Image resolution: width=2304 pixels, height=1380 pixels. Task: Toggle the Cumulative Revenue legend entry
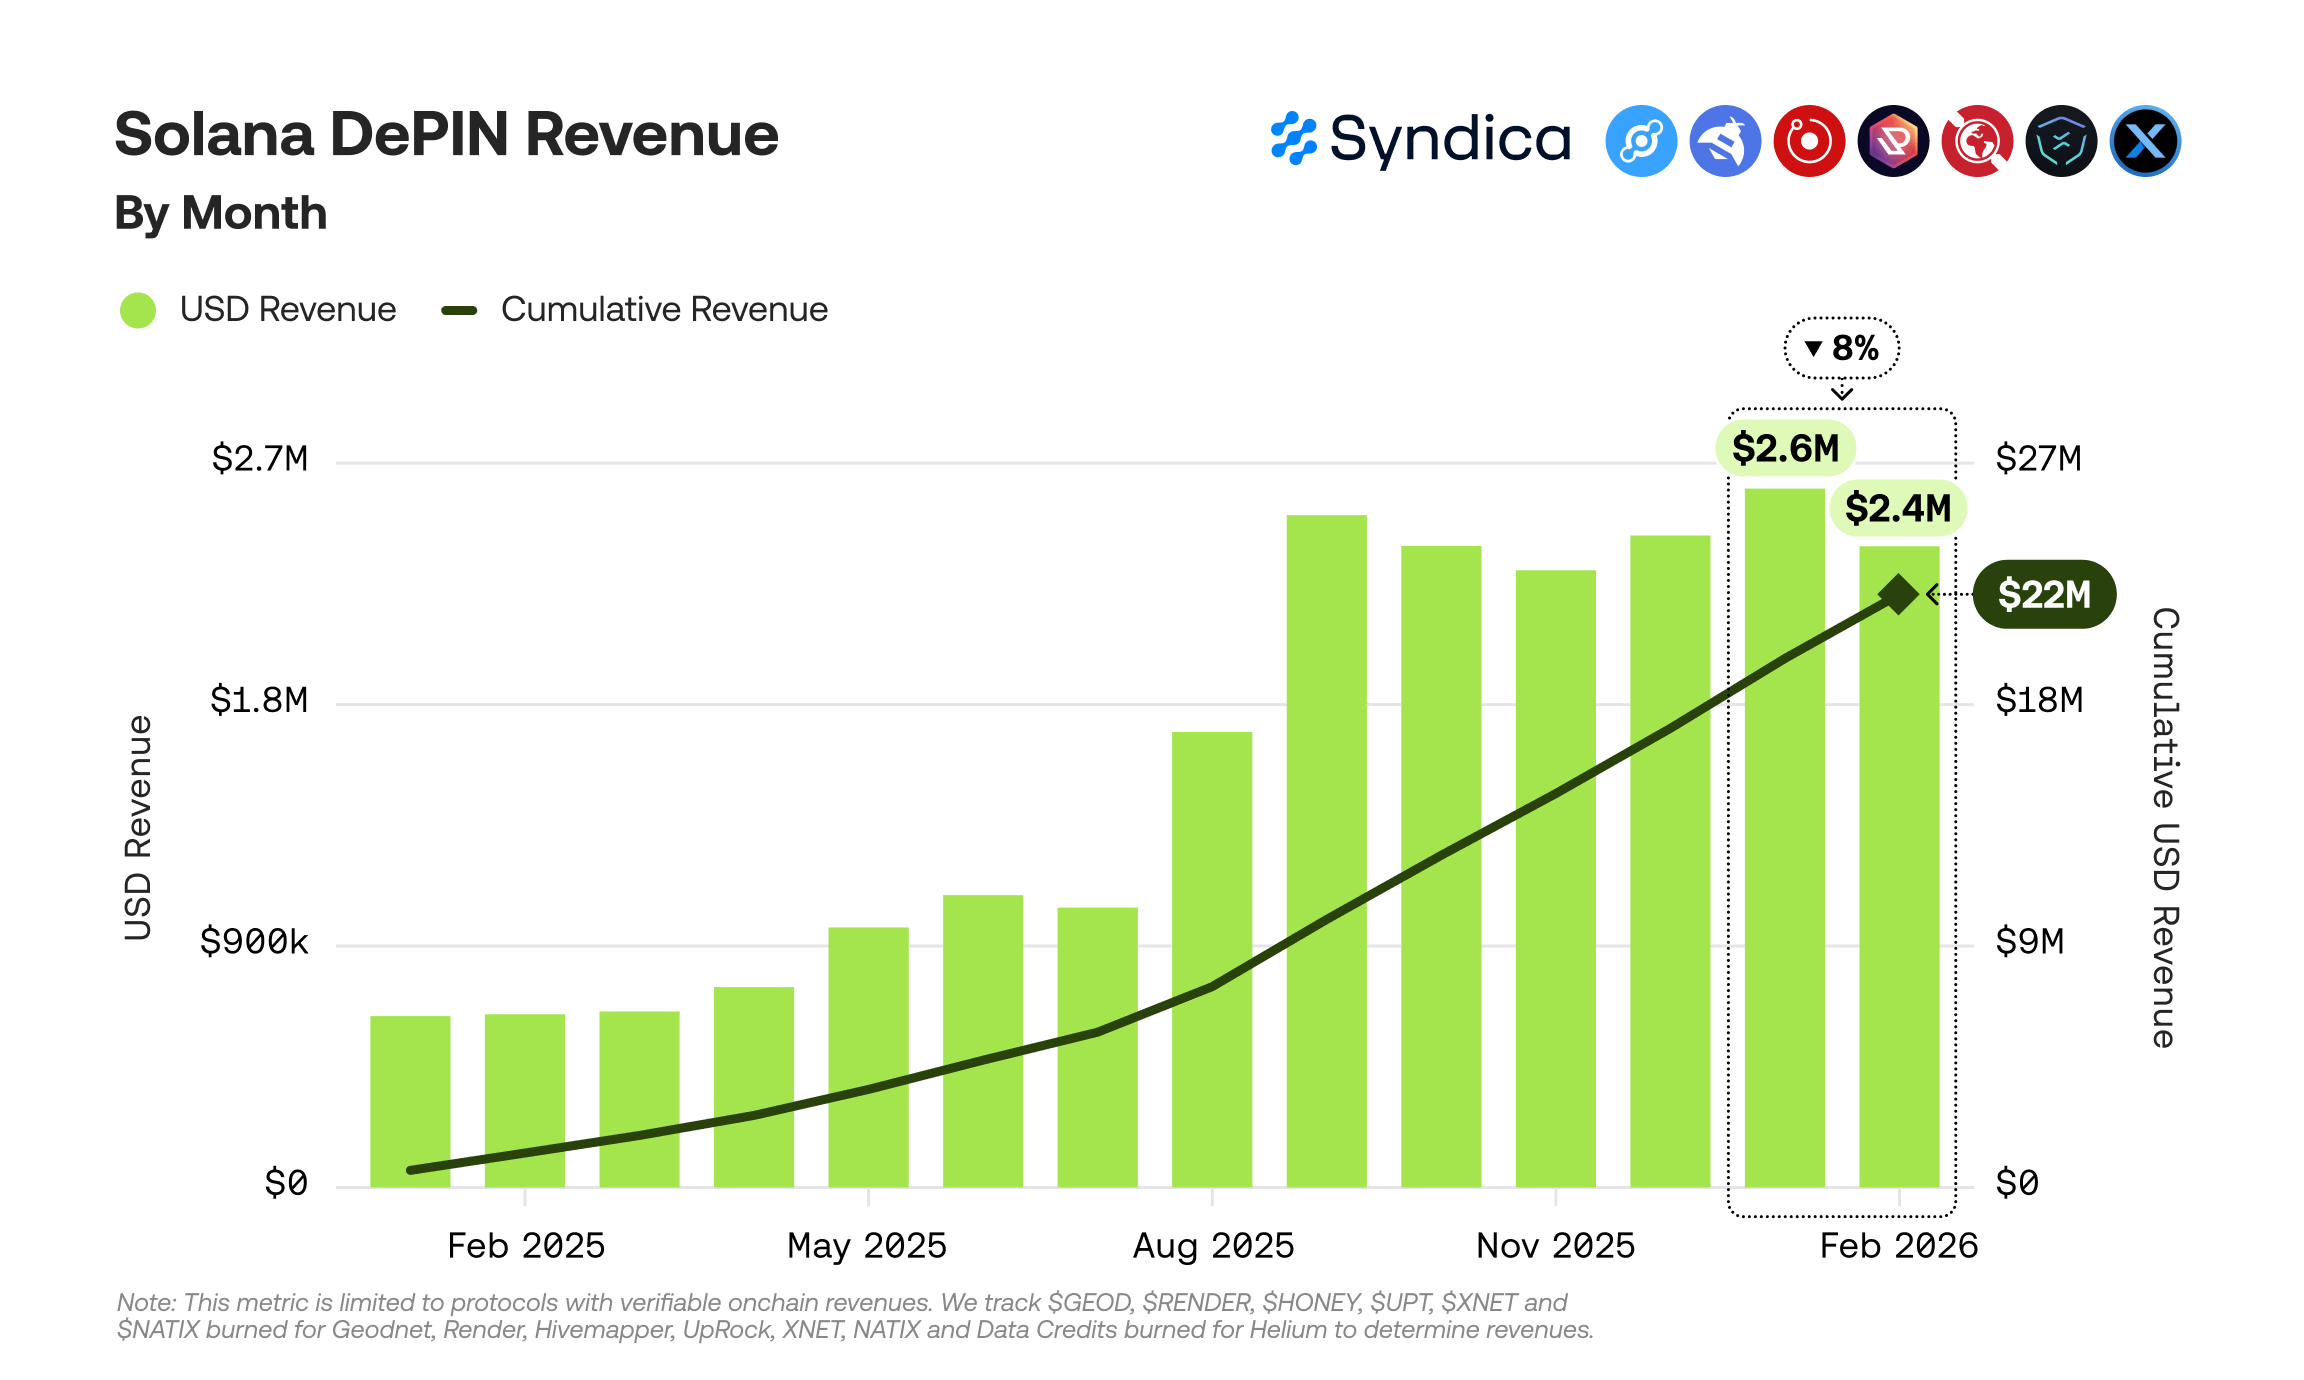(x=663, y=310)
